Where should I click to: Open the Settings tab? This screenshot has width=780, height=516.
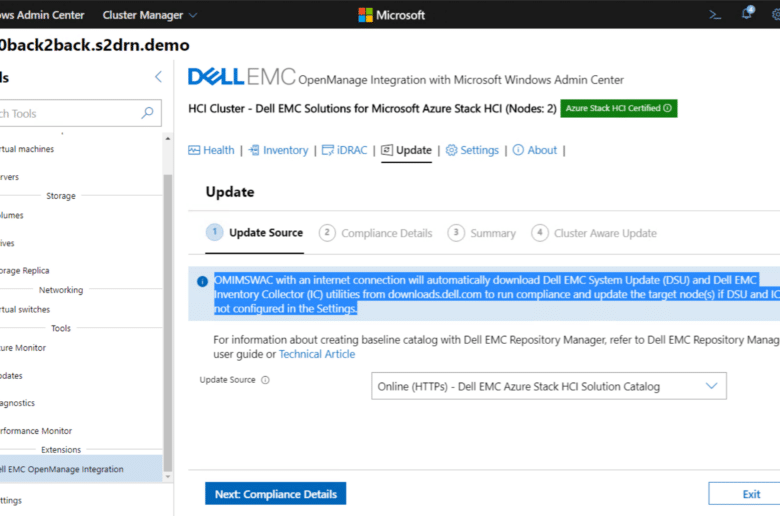point(472,150)
